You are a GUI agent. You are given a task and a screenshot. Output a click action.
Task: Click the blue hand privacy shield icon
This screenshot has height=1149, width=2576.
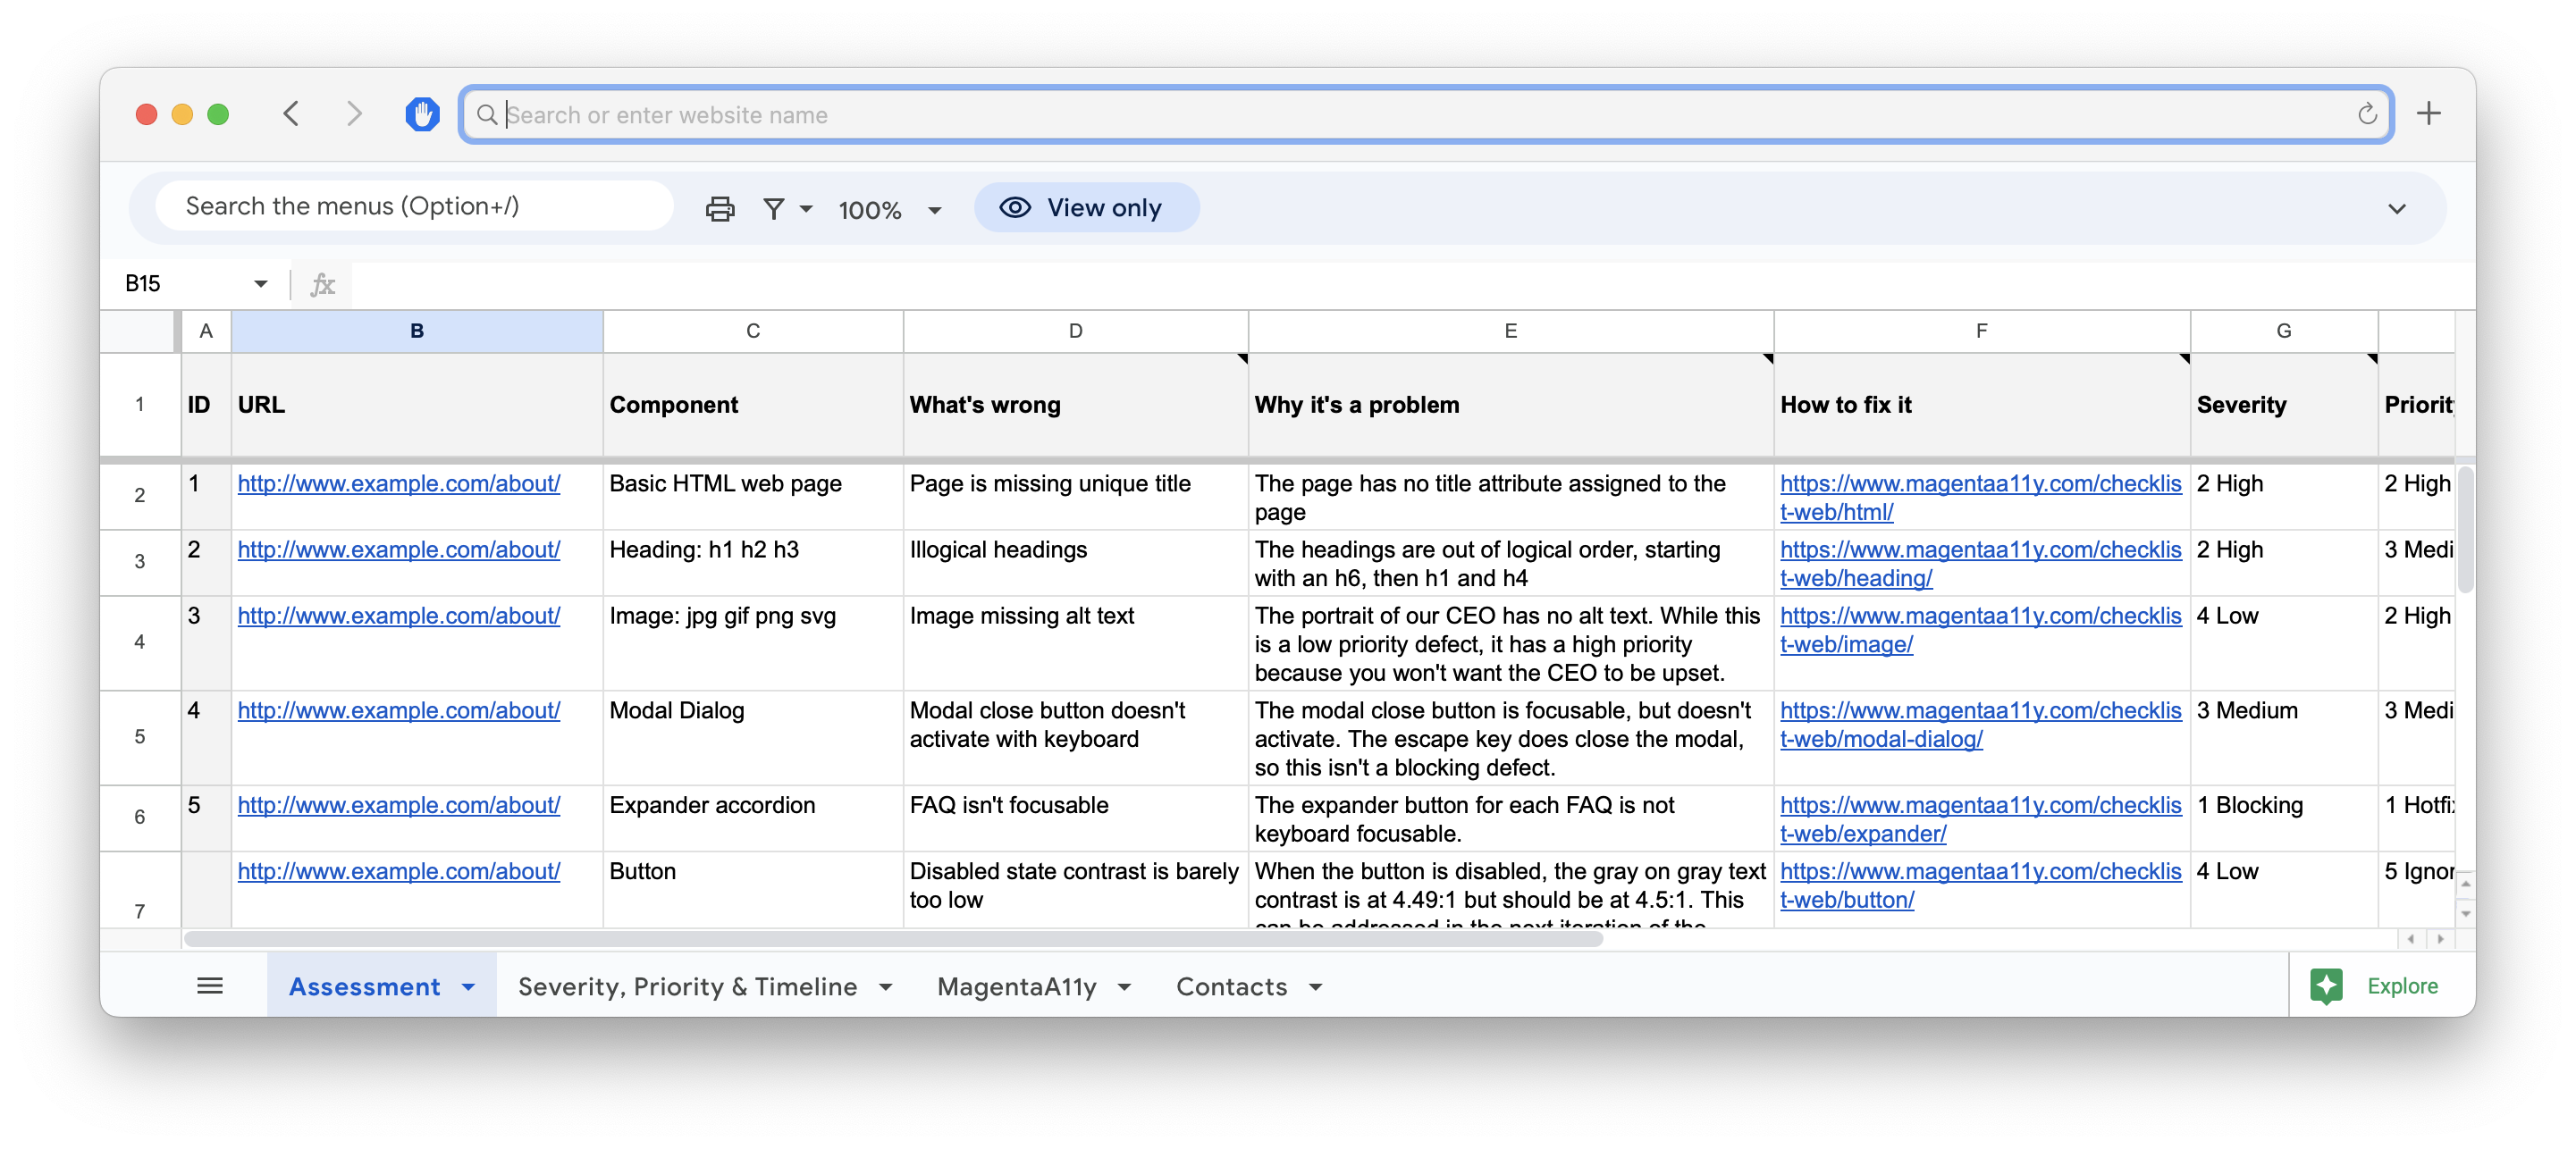[x=422, y=114]
